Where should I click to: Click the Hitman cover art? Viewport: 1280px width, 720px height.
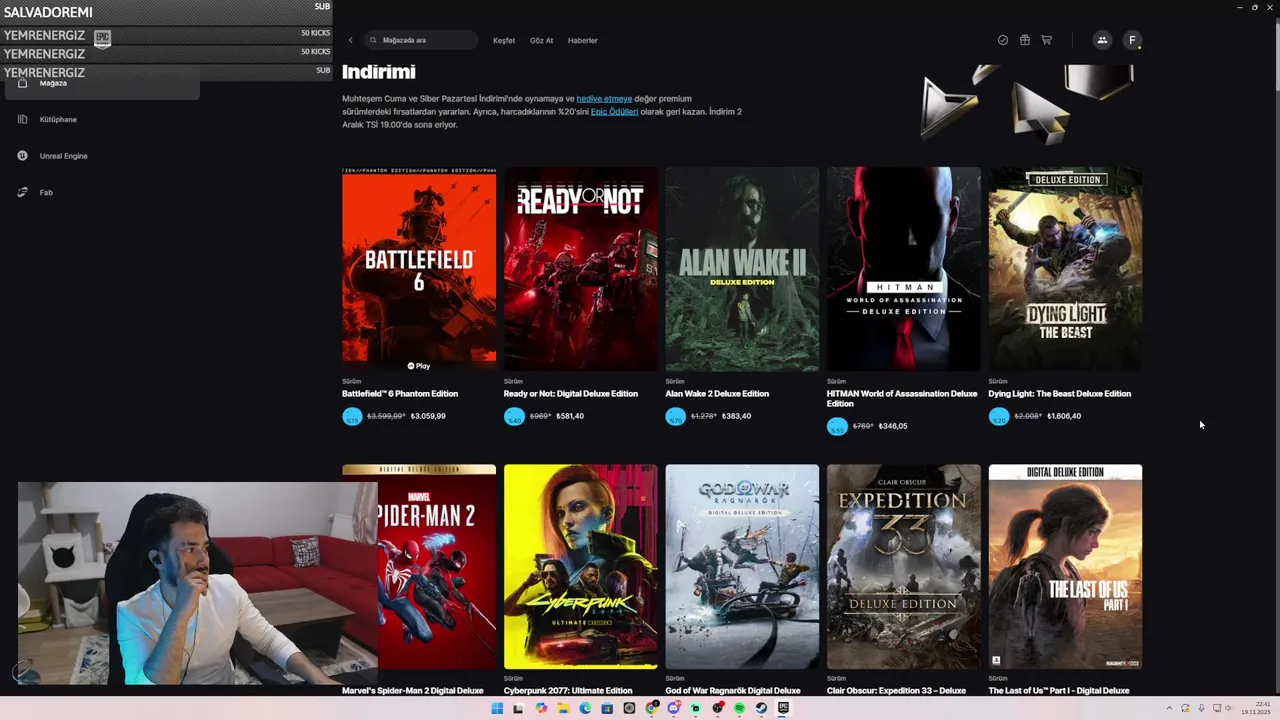[904, 269]
